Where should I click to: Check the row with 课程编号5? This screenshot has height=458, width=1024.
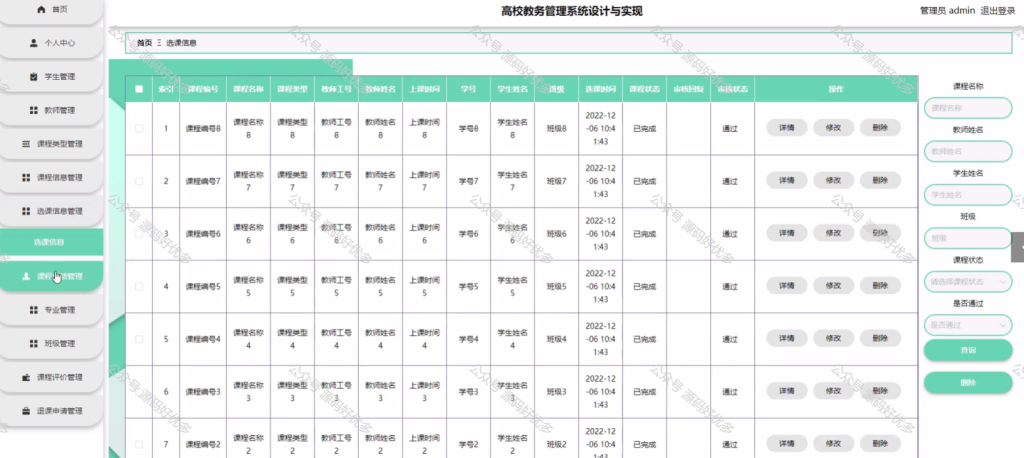click(x=139, y=286)
